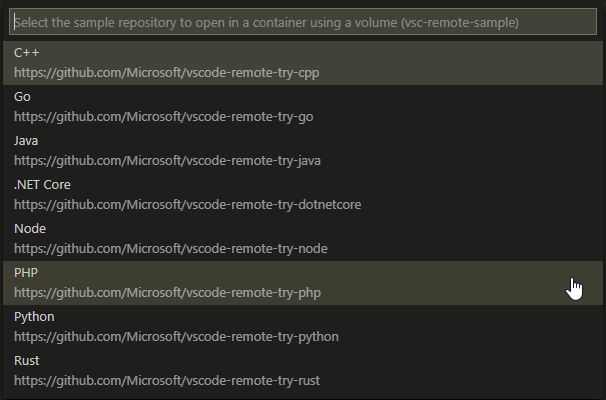The width and height of the screenshot is (606, 400).
Task: Open the vscode-remote-try-node URL line
Action: [x=171, y=249]
